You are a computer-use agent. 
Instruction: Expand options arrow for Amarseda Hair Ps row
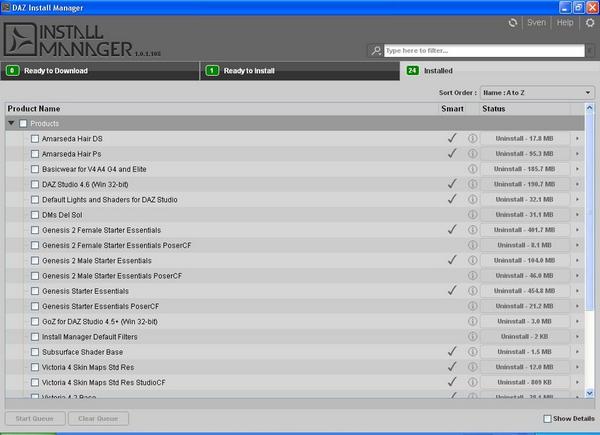pyautogui.click(x=577, y=154)
